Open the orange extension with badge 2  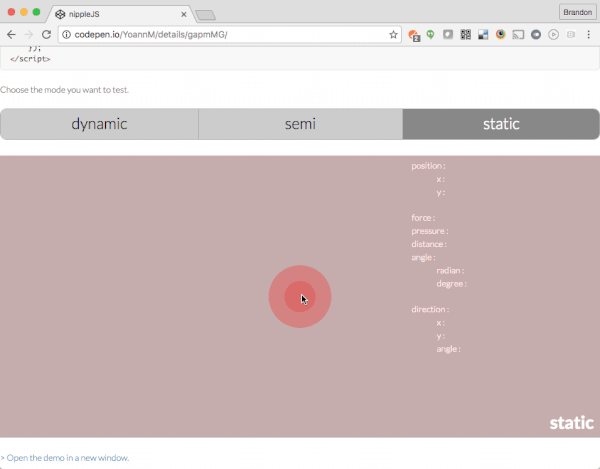pyautogui.click(x=414, y=35)
